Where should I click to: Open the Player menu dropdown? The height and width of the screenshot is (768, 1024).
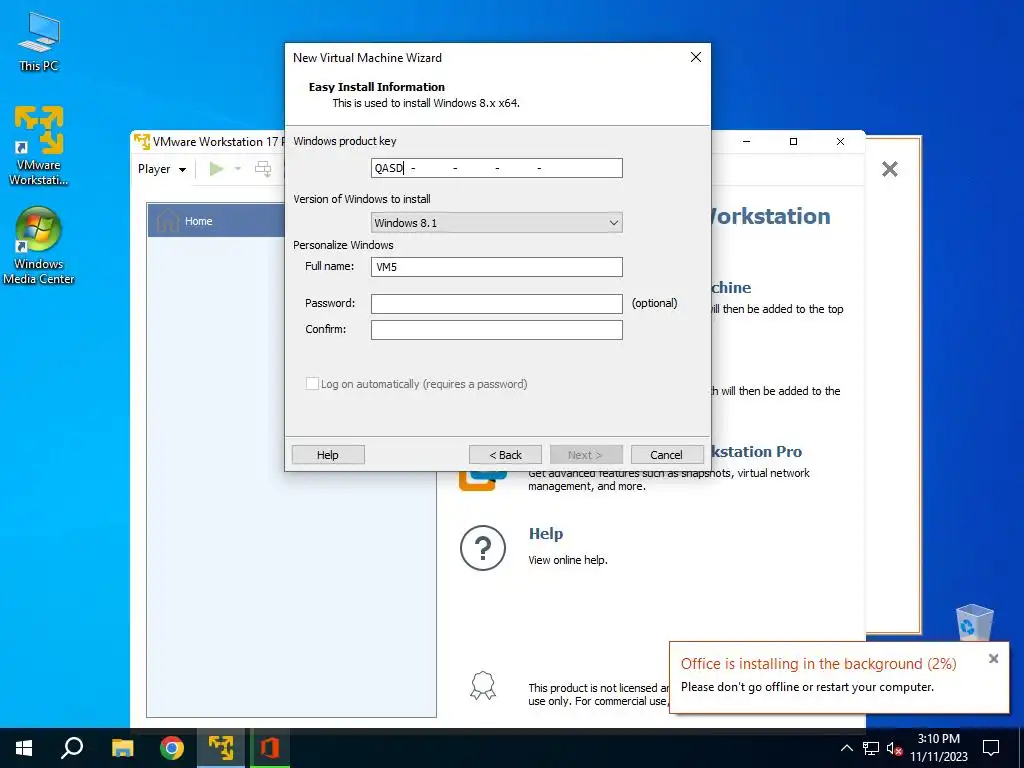pyautogui.click(x=161, y=169)
